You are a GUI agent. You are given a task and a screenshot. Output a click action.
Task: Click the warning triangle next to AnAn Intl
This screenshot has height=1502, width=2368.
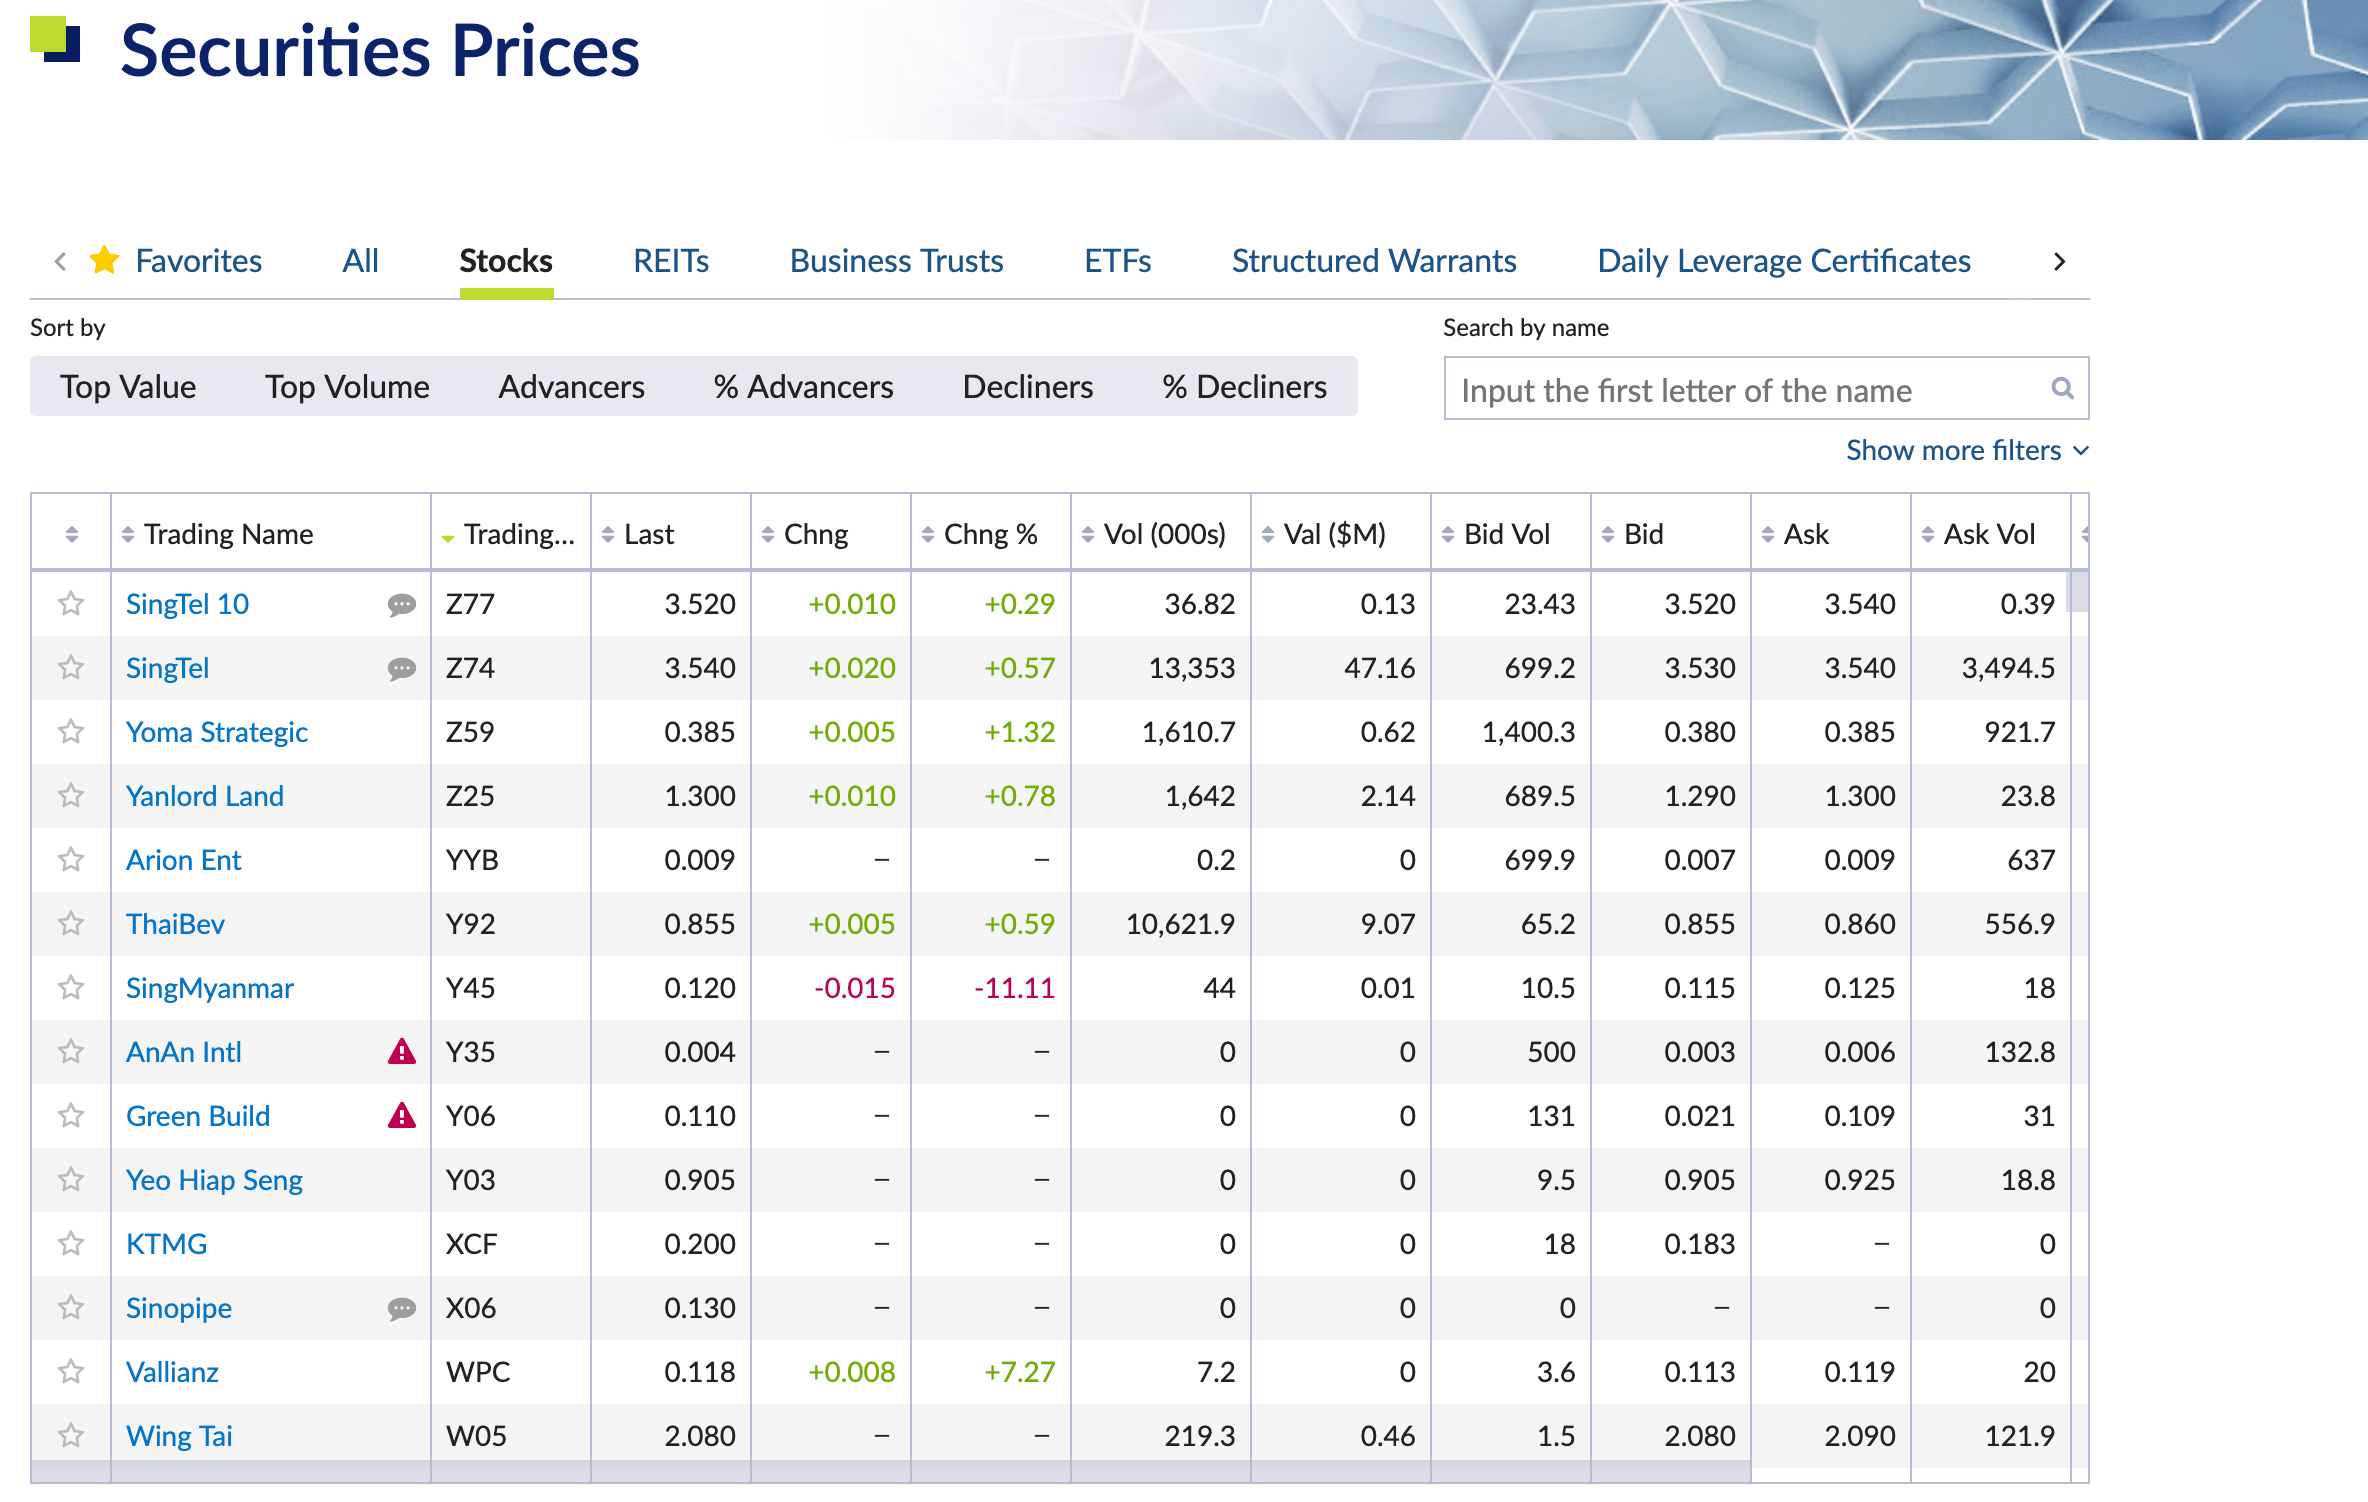(x=401, y=1052)
